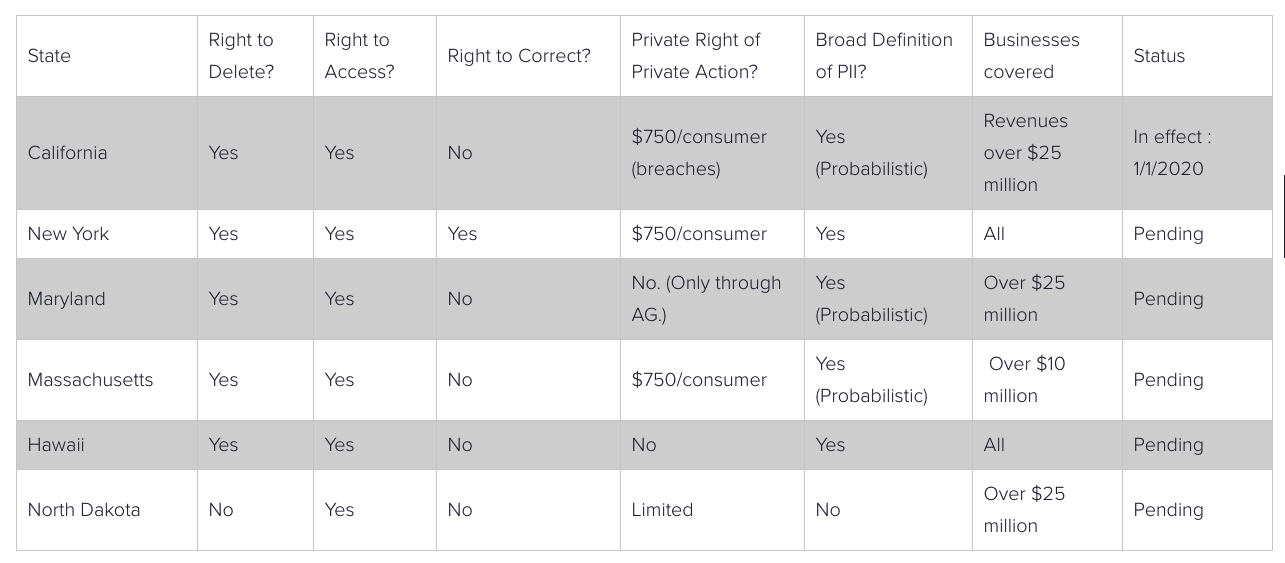Click the Maryland state cell

pos(107,299)
